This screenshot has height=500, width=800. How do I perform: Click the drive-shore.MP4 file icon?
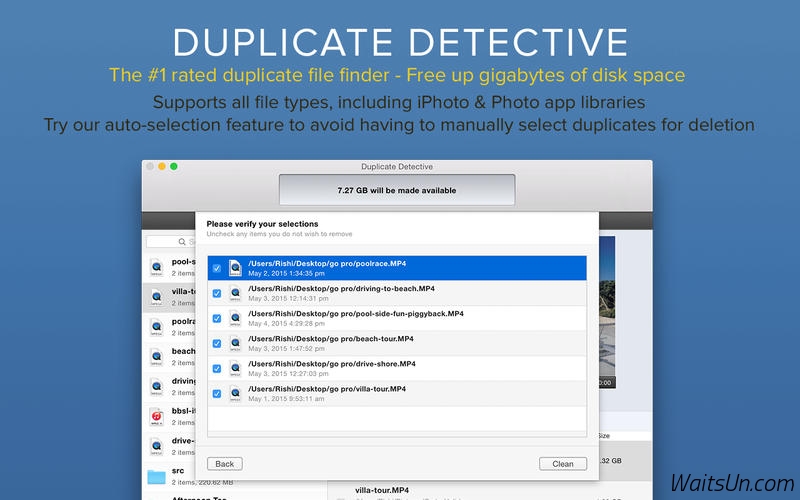click(235, 368)
